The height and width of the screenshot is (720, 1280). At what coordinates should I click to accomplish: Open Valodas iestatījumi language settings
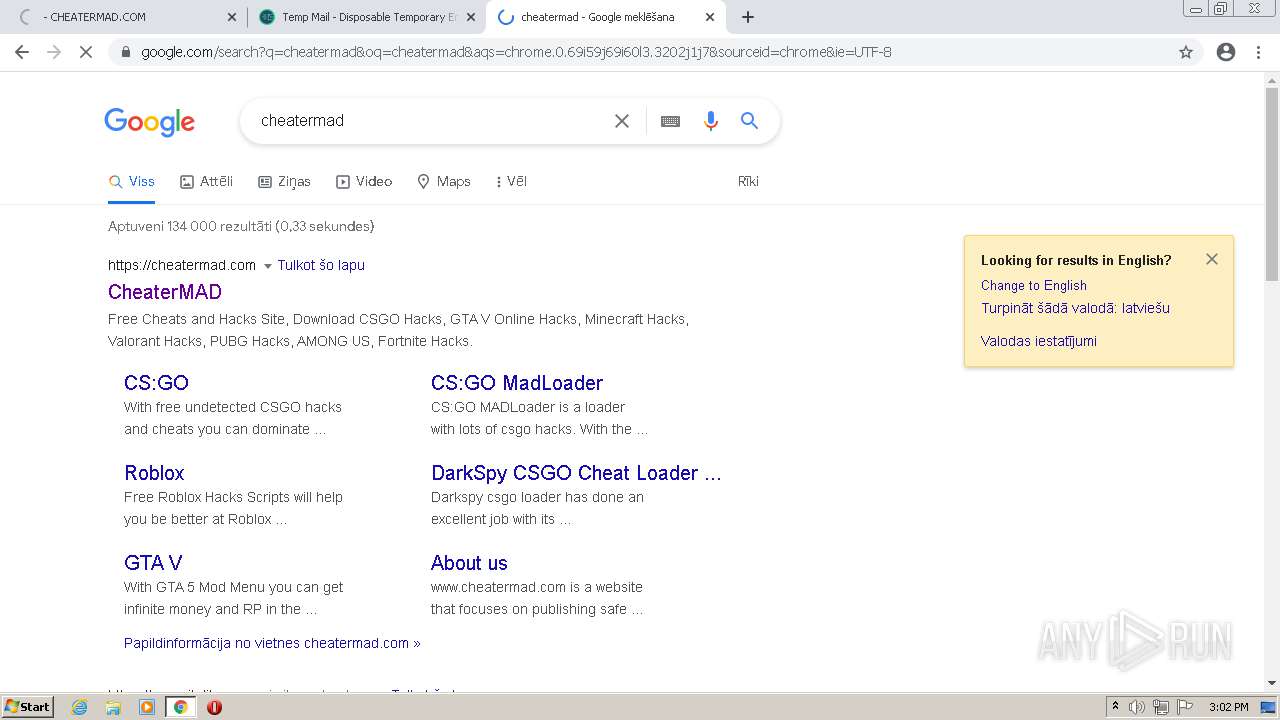coord(1039,341)
